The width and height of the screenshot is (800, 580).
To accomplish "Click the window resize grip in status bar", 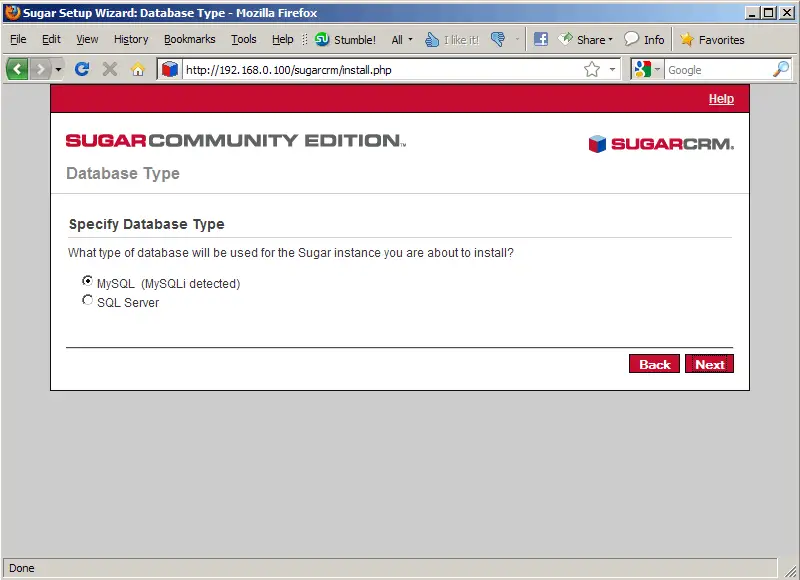I will click(790, 571).
